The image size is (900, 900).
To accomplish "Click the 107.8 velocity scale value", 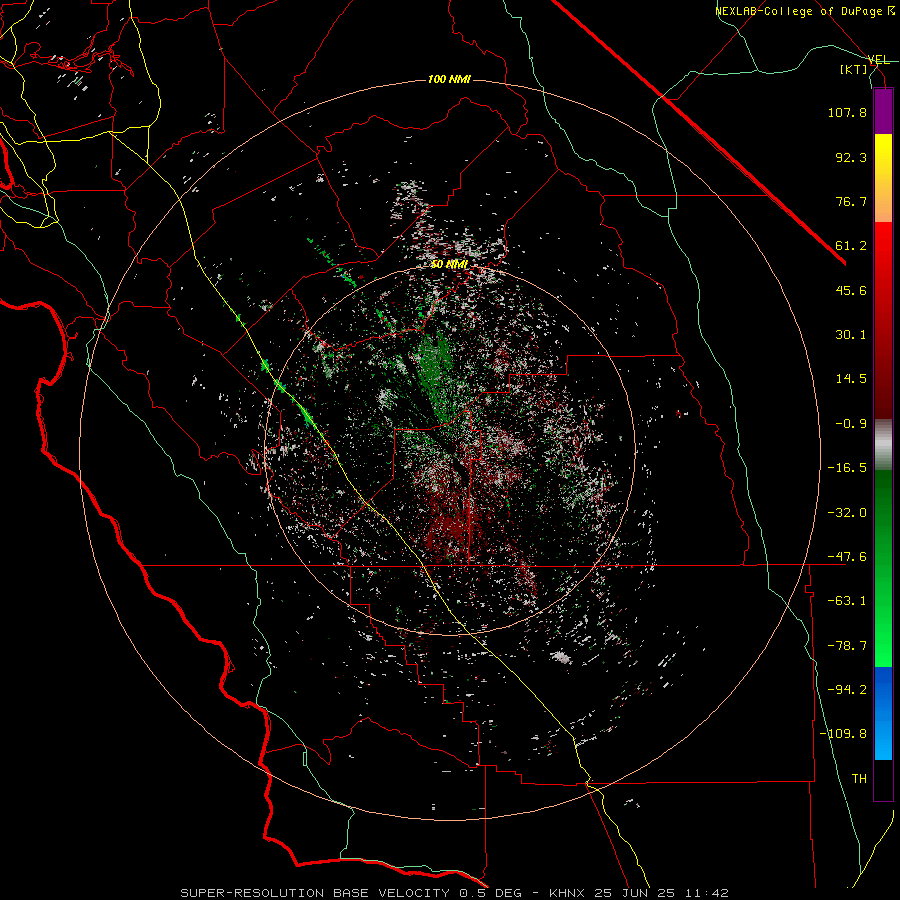I will coord(847,112).
